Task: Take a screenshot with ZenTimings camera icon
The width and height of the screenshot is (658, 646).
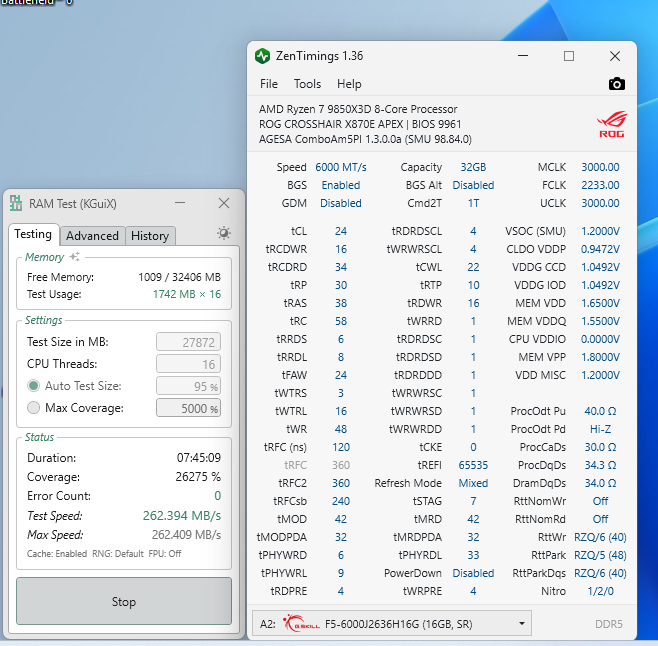Action: [616, 84]
